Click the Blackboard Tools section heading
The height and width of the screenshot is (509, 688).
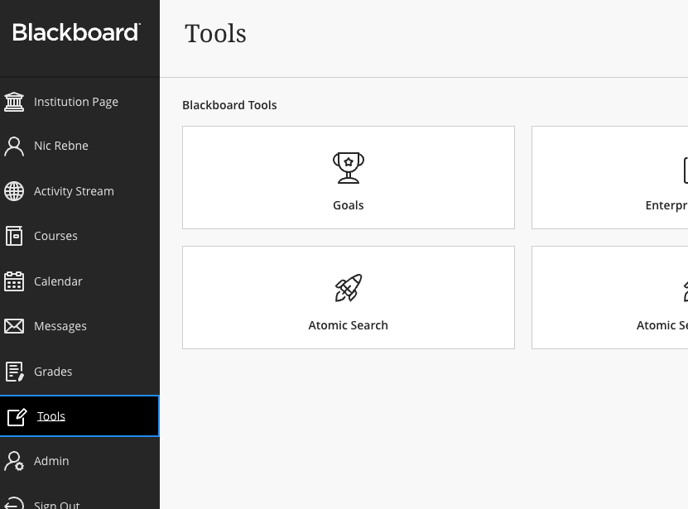pos(229,105)
